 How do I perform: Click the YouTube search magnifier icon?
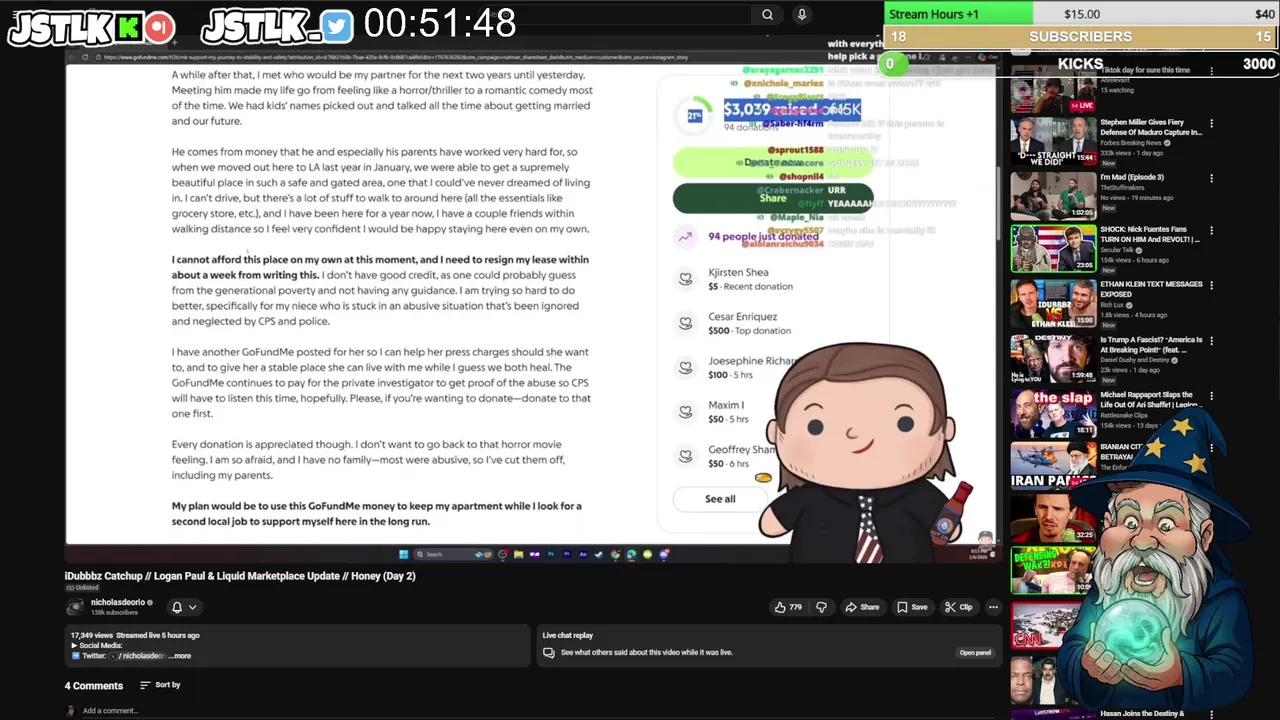pyautogui.click(x=767, y=15)
